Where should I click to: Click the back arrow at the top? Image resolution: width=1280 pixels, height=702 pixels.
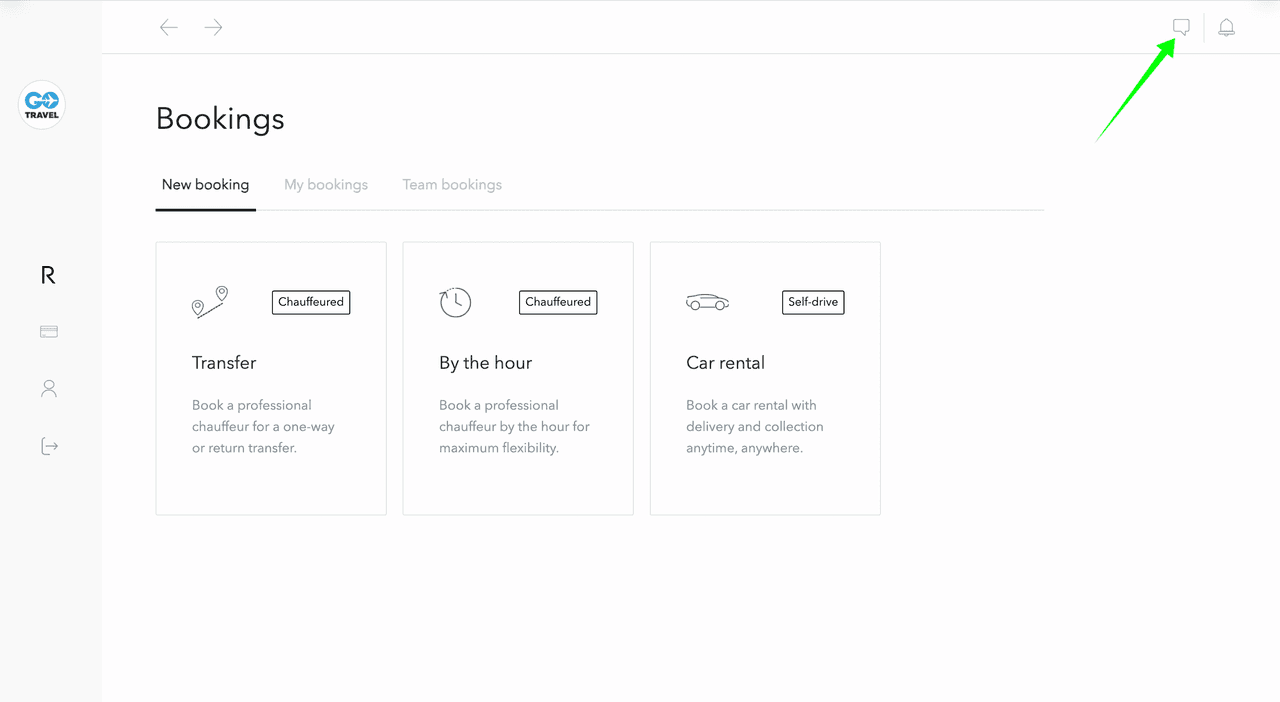(169, 28)
